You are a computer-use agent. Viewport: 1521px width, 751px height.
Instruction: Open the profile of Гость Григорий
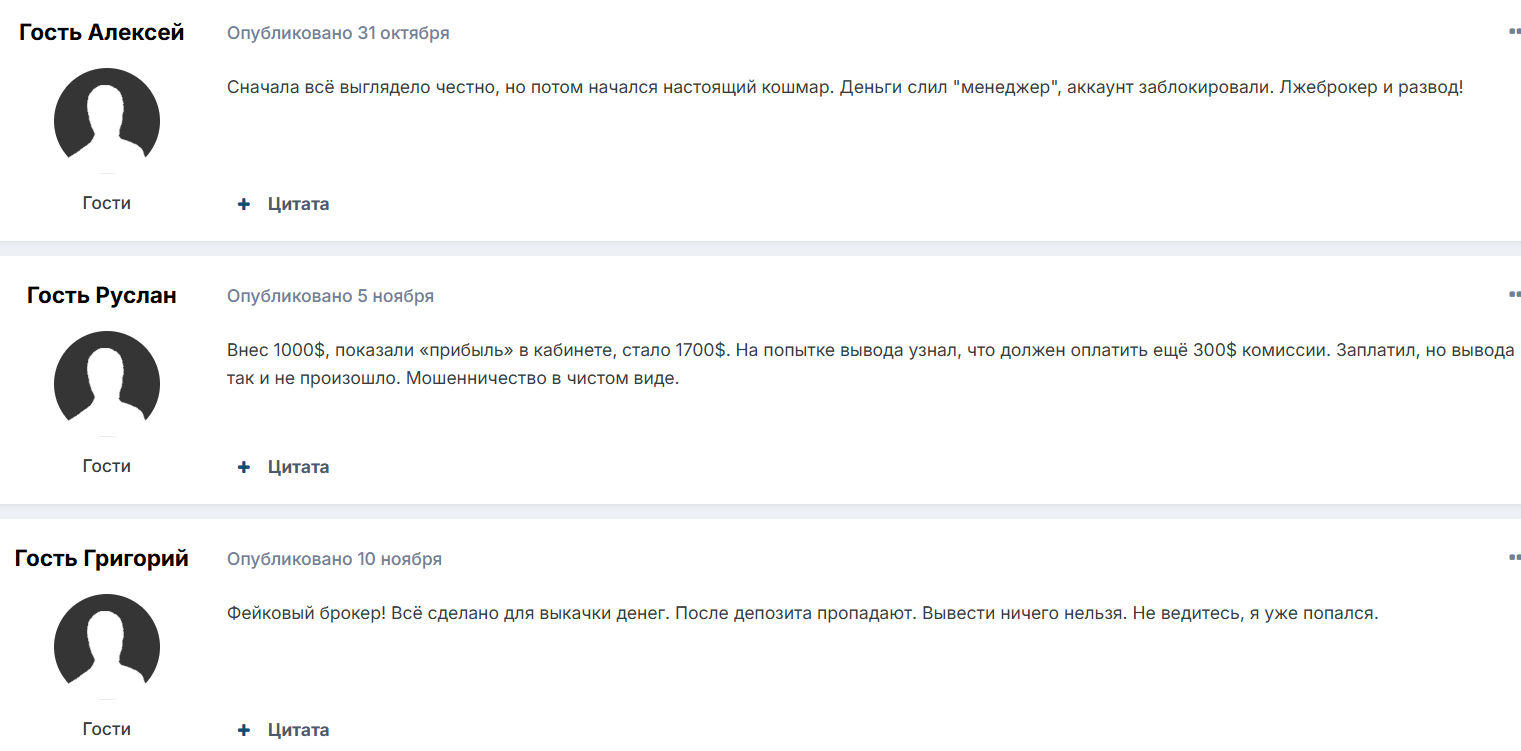[101, 558]
